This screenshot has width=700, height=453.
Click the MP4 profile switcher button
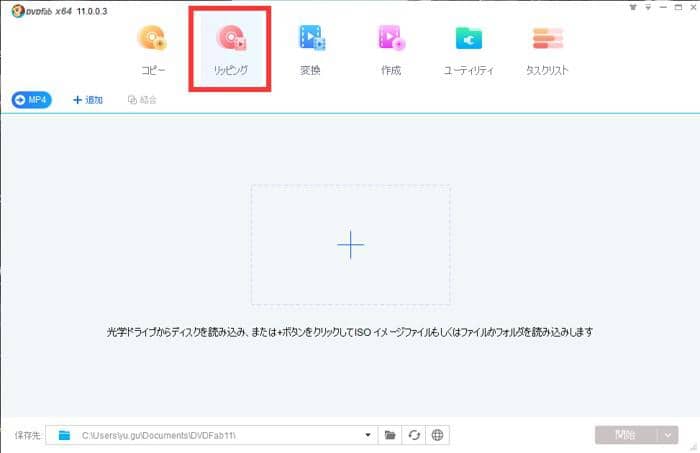[32, 100]
